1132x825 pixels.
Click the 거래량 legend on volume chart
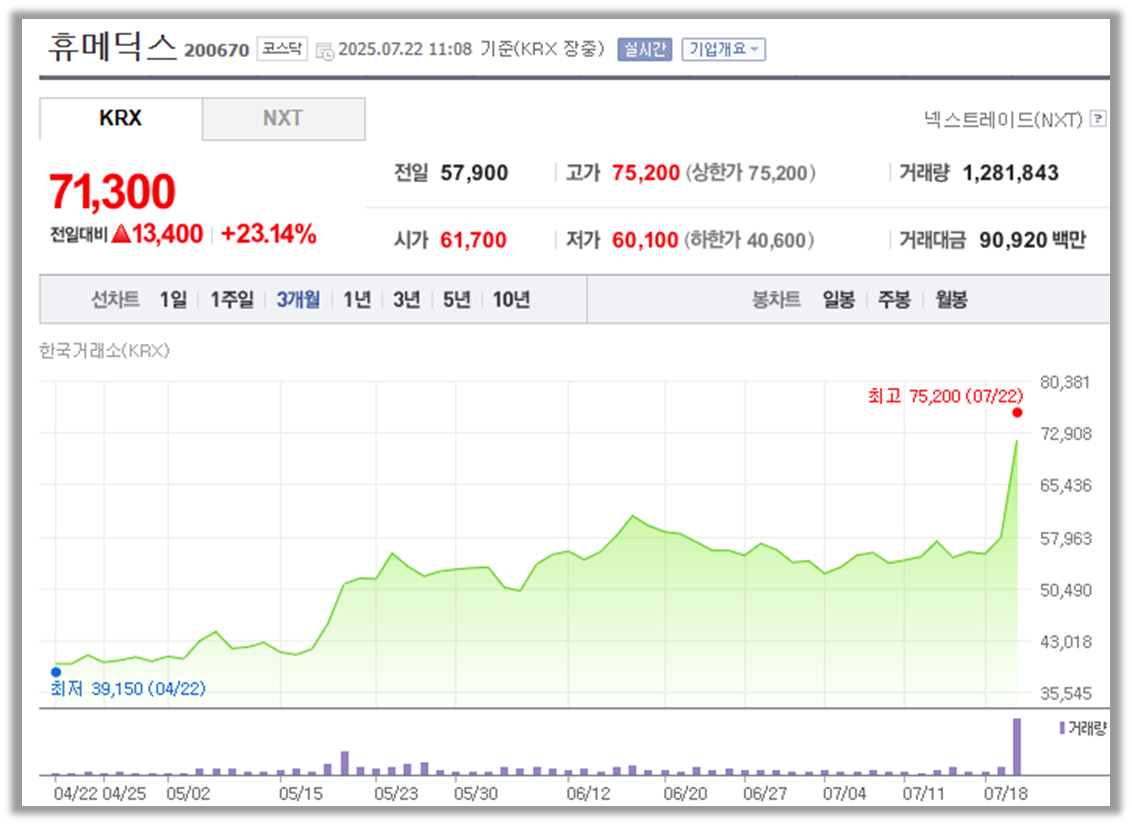[1083, 728]
